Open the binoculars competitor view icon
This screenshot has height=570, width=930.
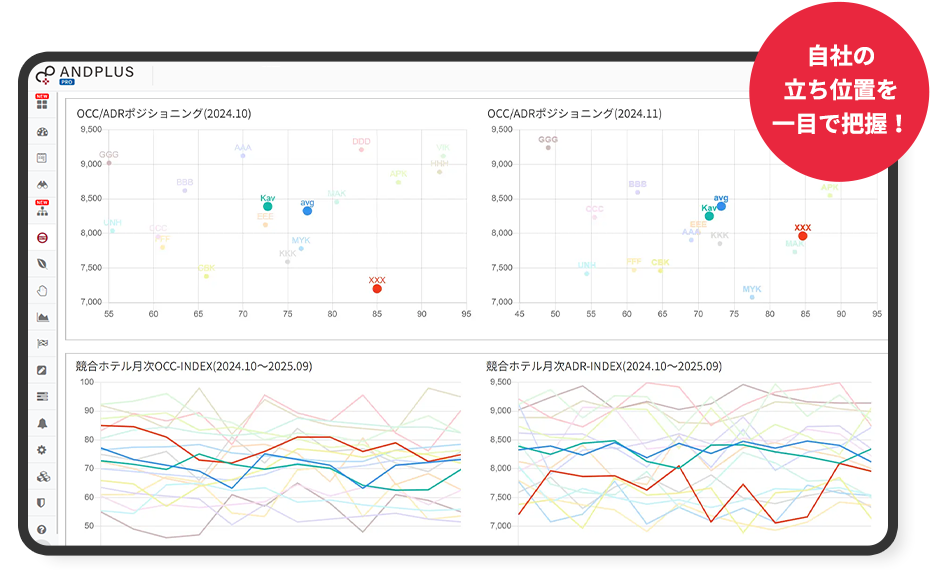coord(42,185)
